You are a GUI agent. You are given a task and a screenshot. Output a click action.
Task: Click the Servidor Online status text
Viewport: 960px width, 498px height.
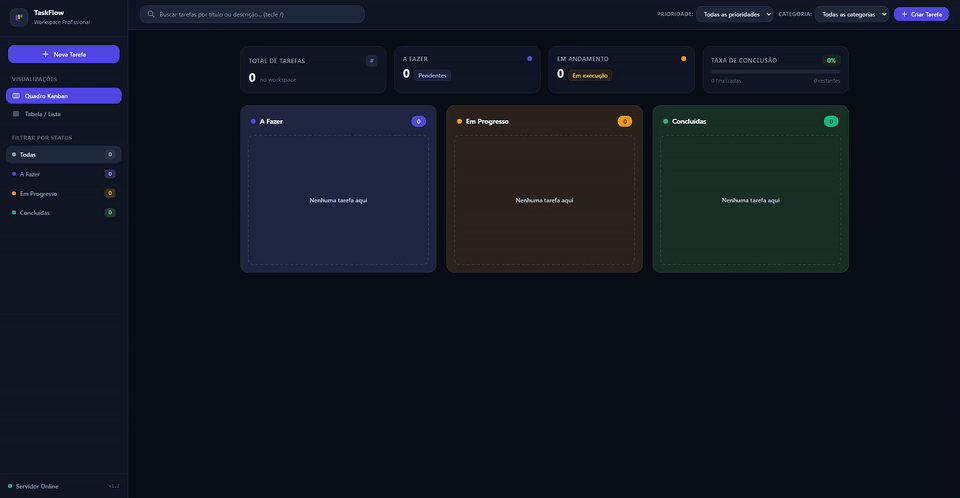(37, 486)
